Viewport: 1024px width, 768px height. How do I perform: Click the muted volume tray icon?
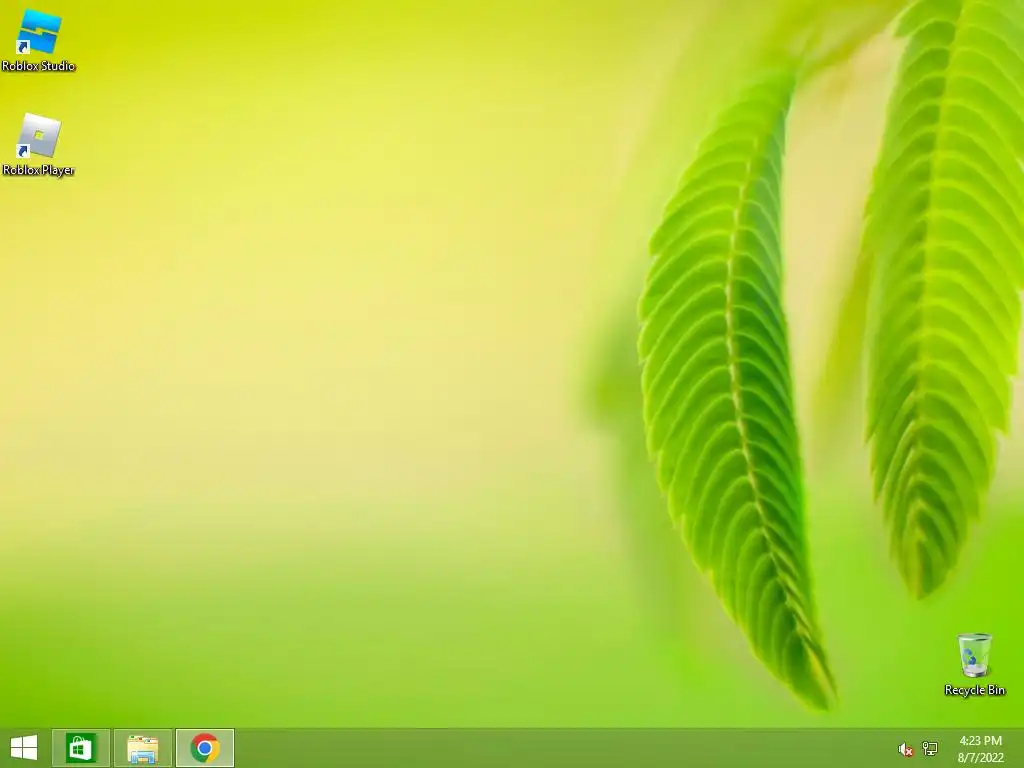pos(905,749)
